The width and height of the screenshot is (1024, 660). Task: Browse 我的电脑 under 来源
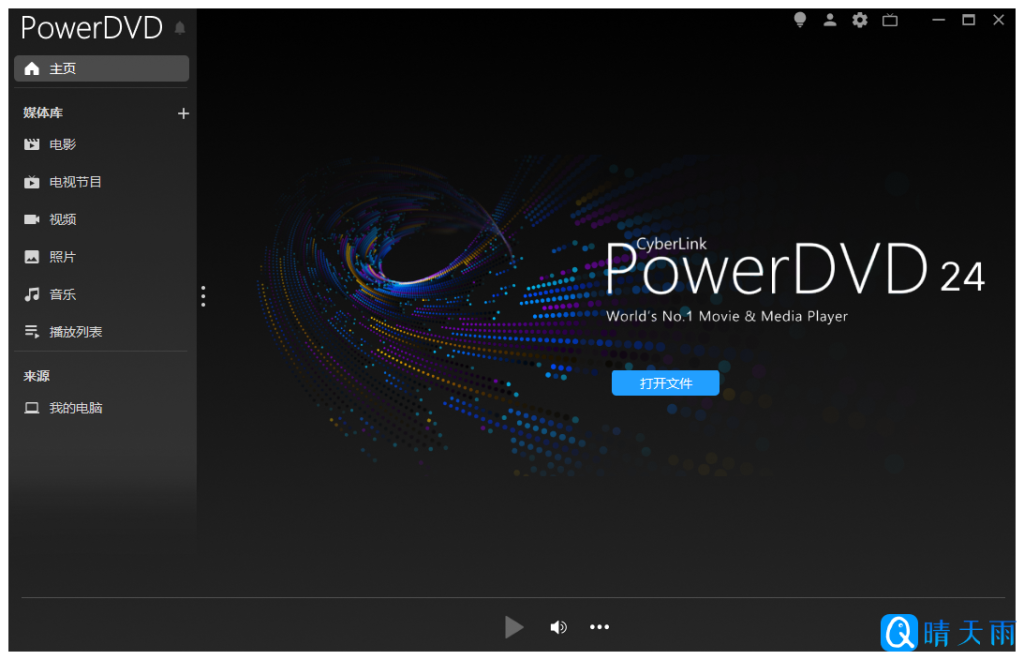[75, 408]
